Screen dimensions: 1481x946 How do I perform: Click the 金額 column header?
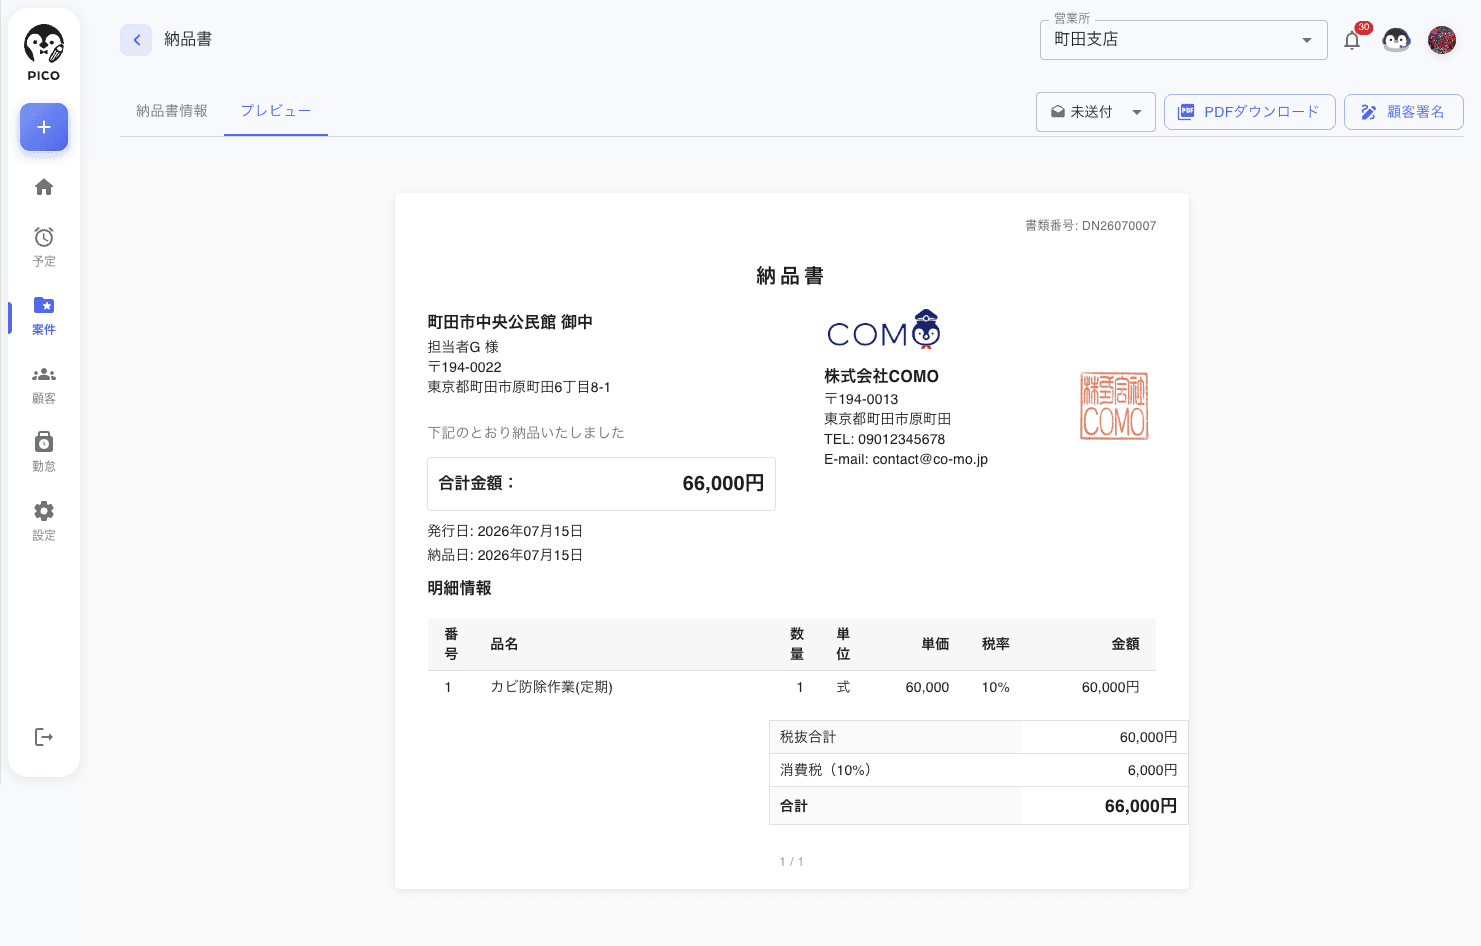coord(1125,644)
